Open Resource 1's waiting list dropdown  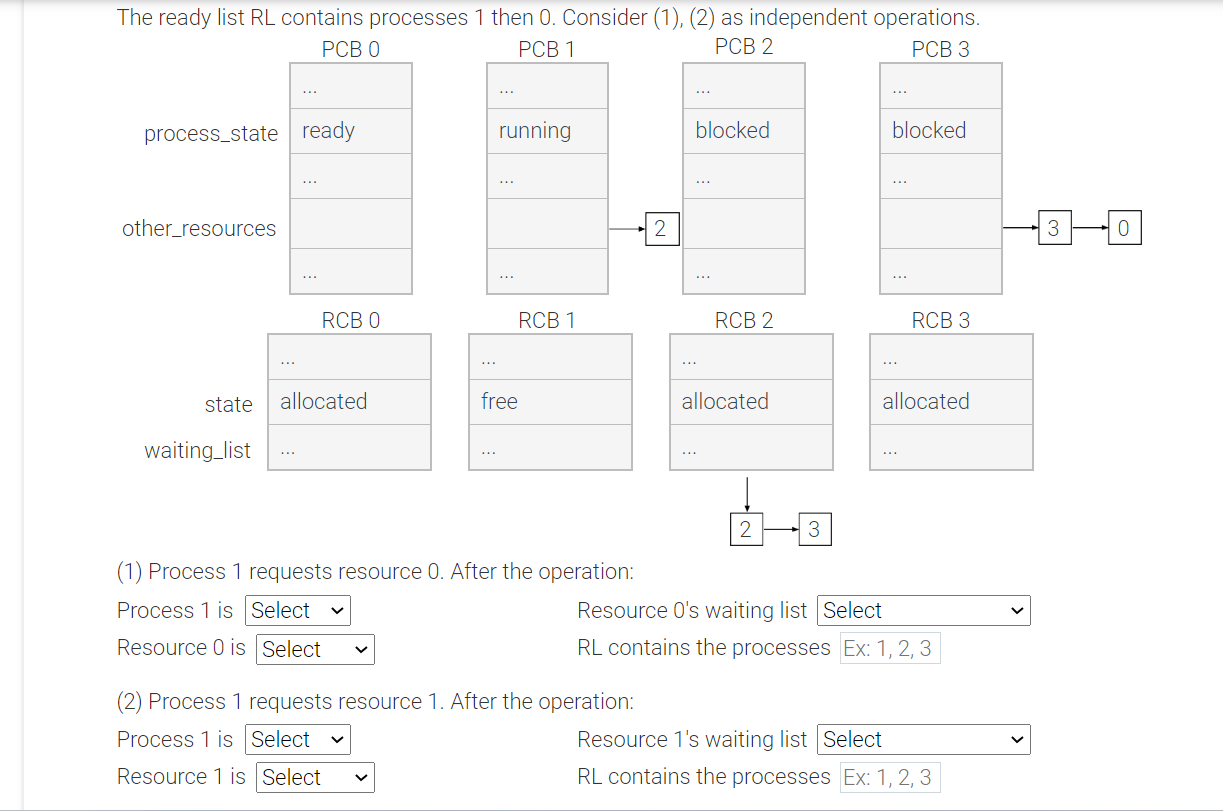pyautogui.click(x=922, y=739)
